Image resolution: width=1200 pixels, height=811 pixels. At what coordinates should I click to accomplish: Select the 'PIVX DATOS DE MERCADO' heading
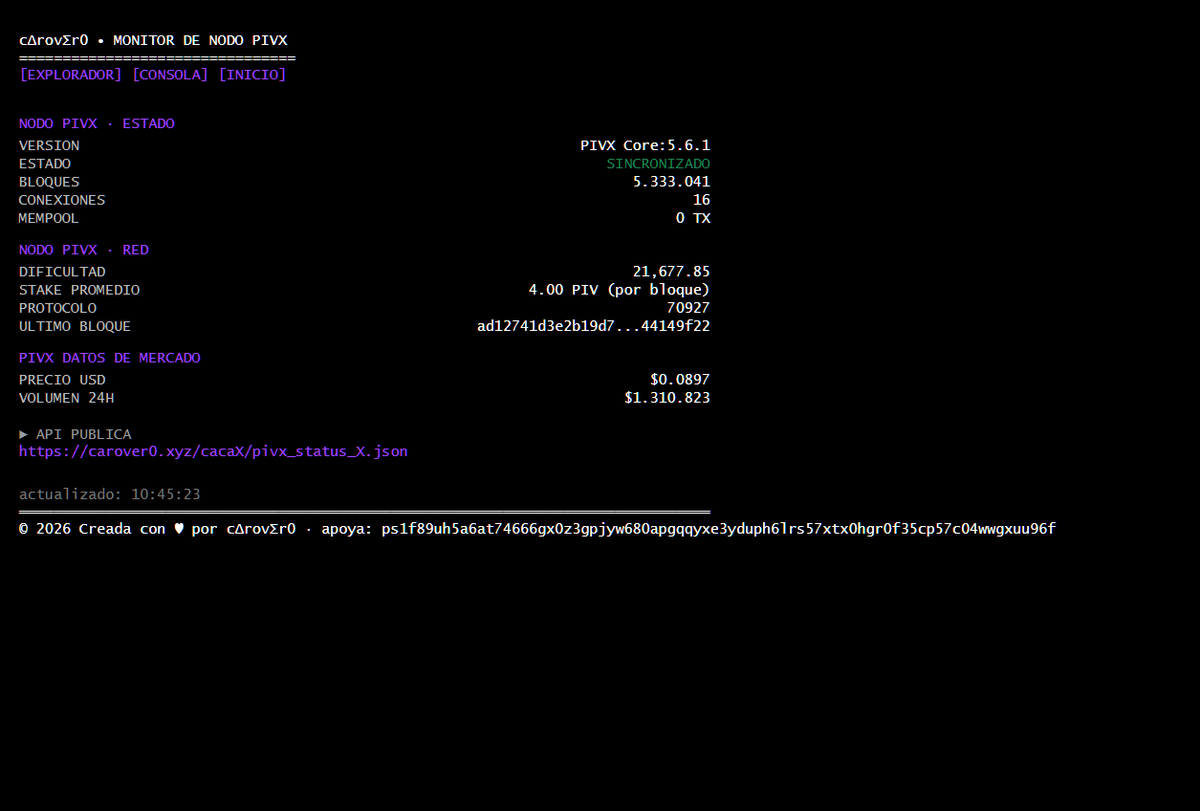point(110,358)
